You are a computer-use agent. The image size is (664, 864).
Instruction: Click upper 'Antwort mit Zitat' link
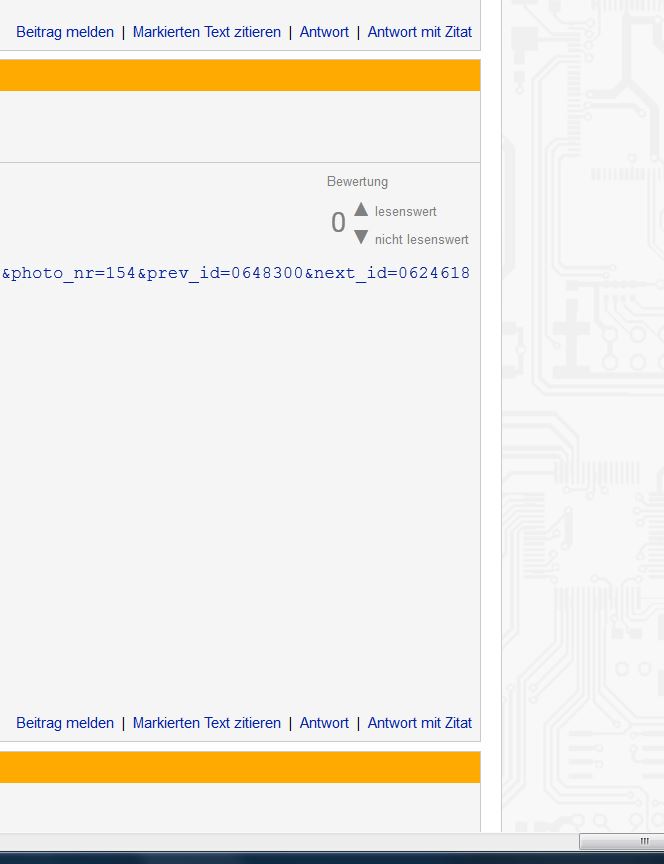(420, 32)
